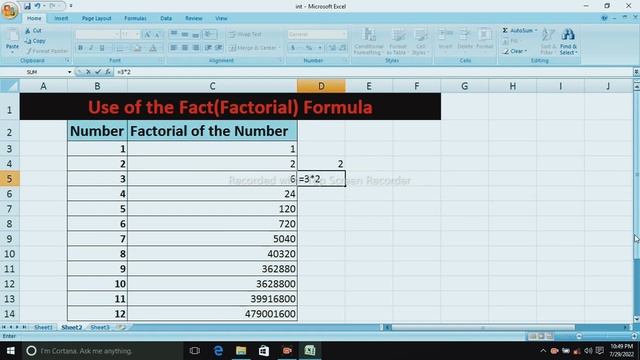Switch to Sheet1 tab
Screen dimensions: 640x360
click(x=43, y=327)
